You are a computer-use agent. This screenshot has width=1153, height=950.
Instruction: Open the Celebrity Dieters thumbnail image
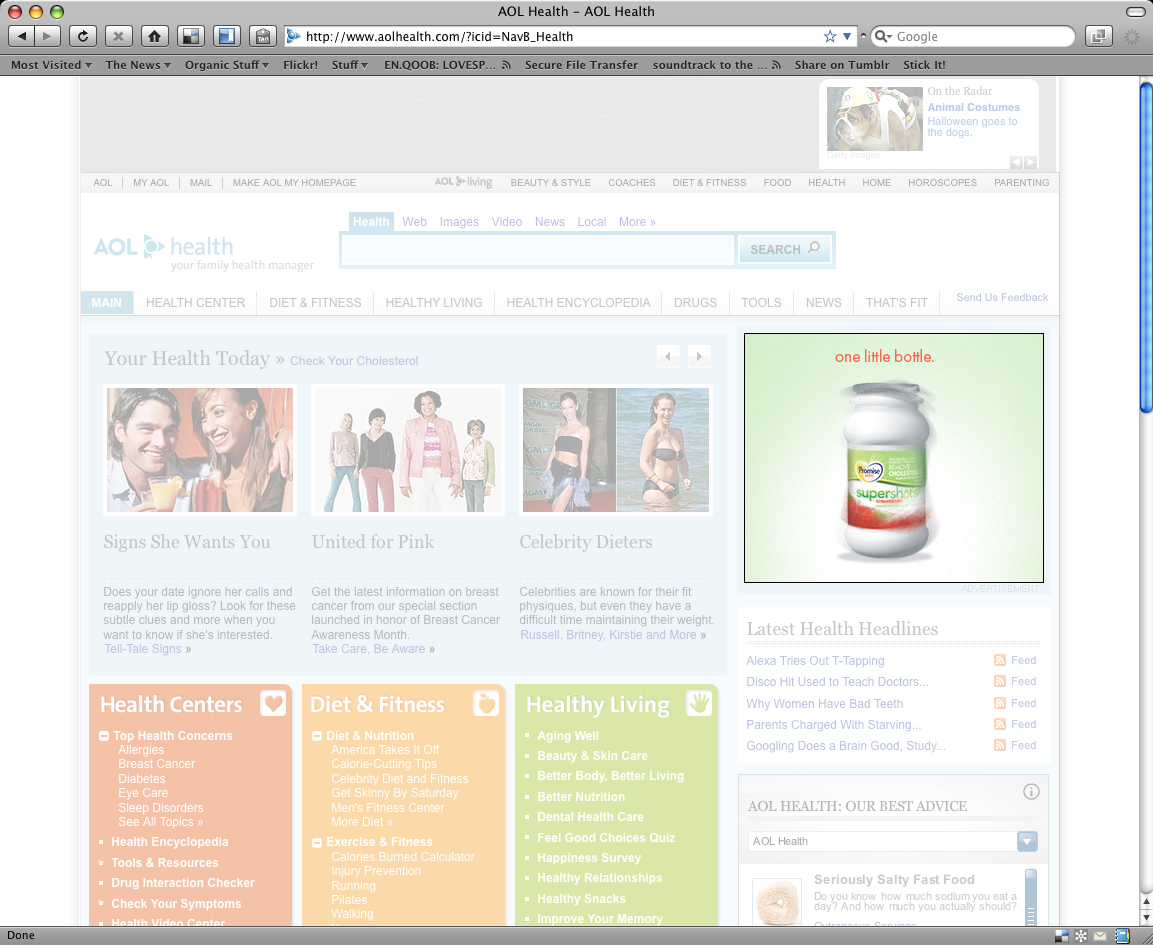pyautogui.click(x=616, y=450)
